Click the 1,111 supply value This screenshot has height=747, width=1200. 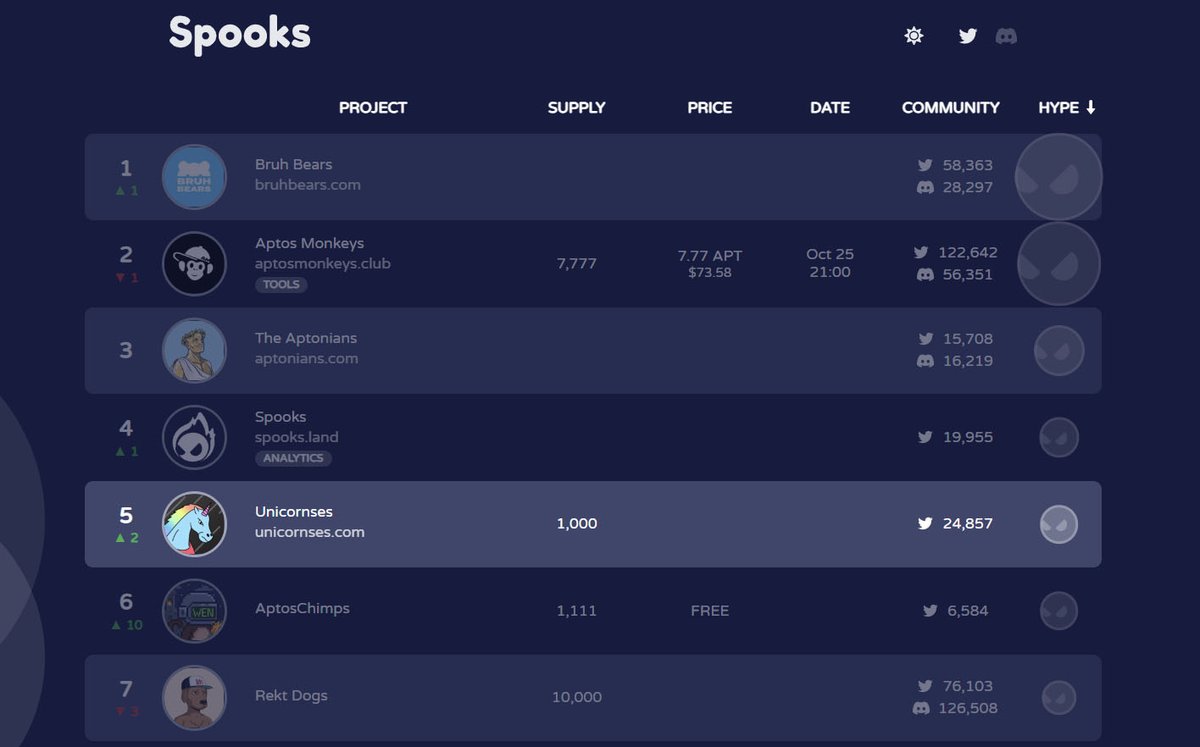(577, 610)
